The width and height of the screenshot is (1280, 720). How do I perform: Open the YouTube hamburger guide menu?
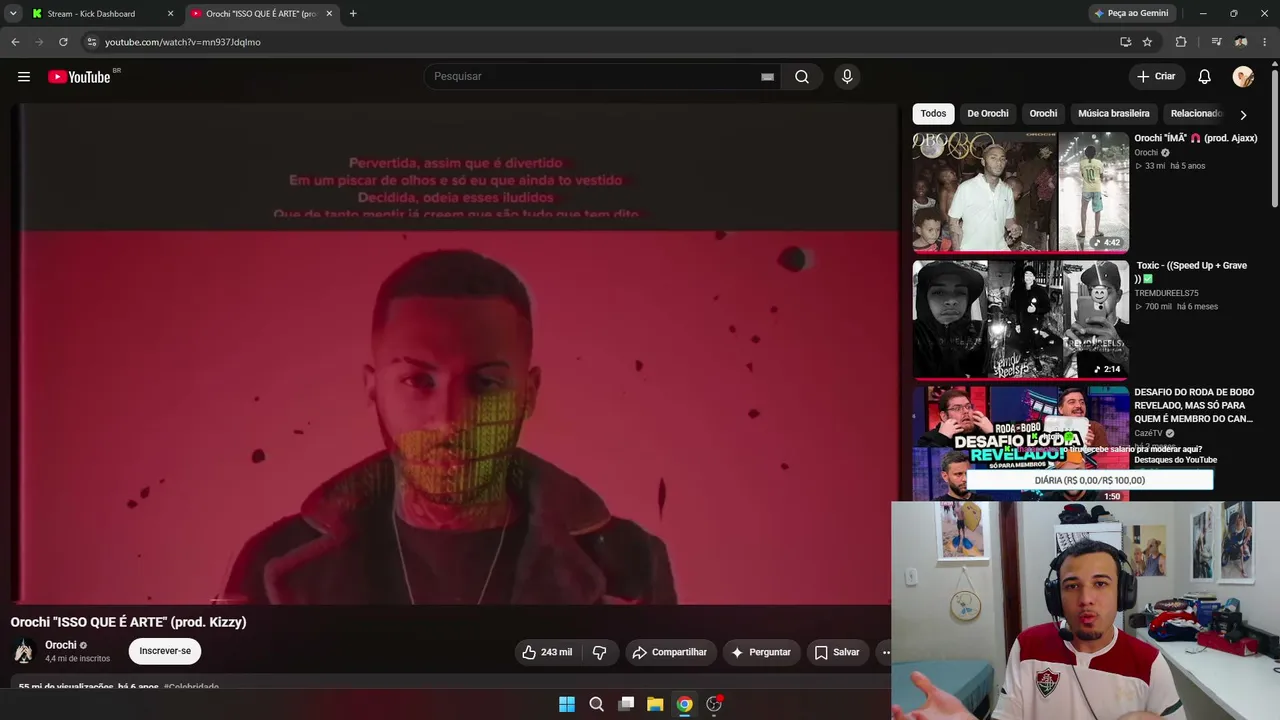click(24, 77)
